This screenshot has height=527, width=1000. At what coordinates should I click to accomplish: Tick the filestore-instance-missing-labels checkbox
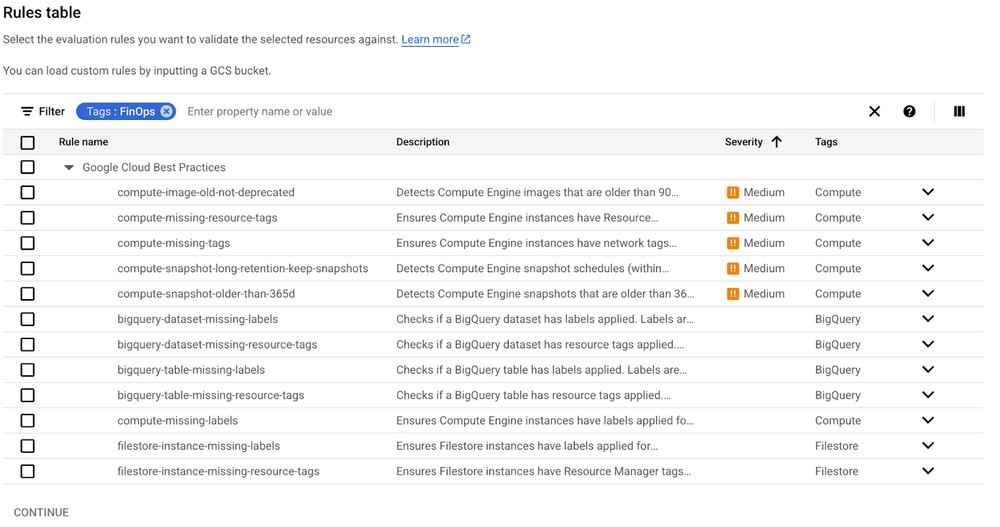28,446
